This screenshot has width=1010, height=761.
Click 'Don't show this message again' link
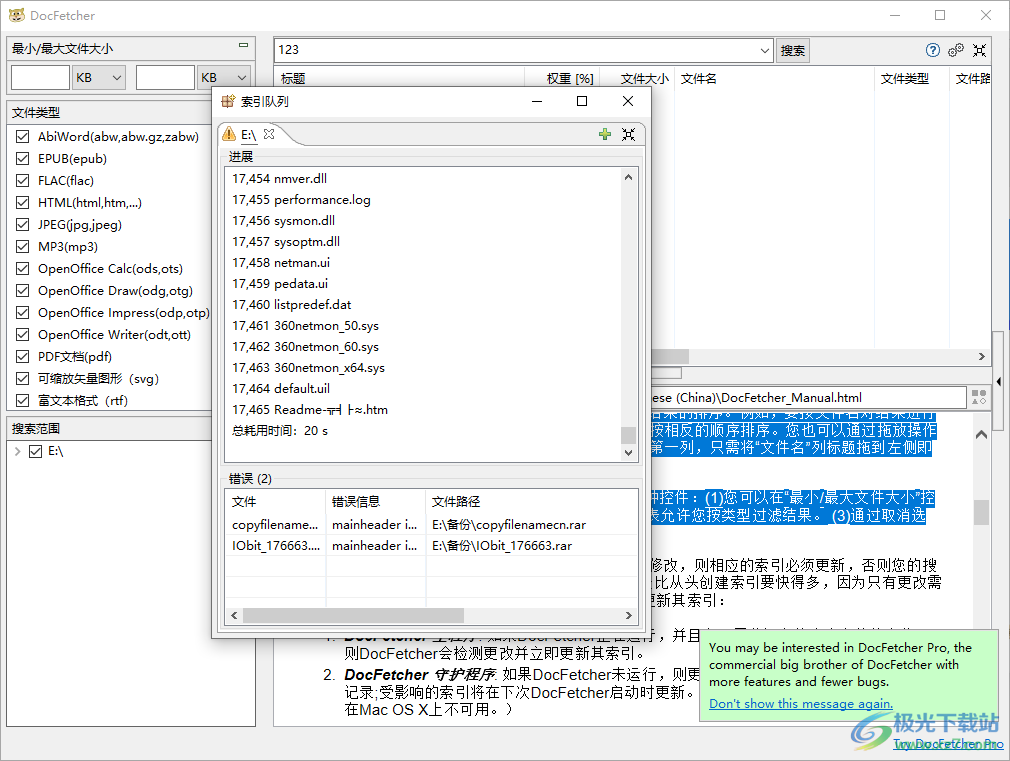point(801,704)
